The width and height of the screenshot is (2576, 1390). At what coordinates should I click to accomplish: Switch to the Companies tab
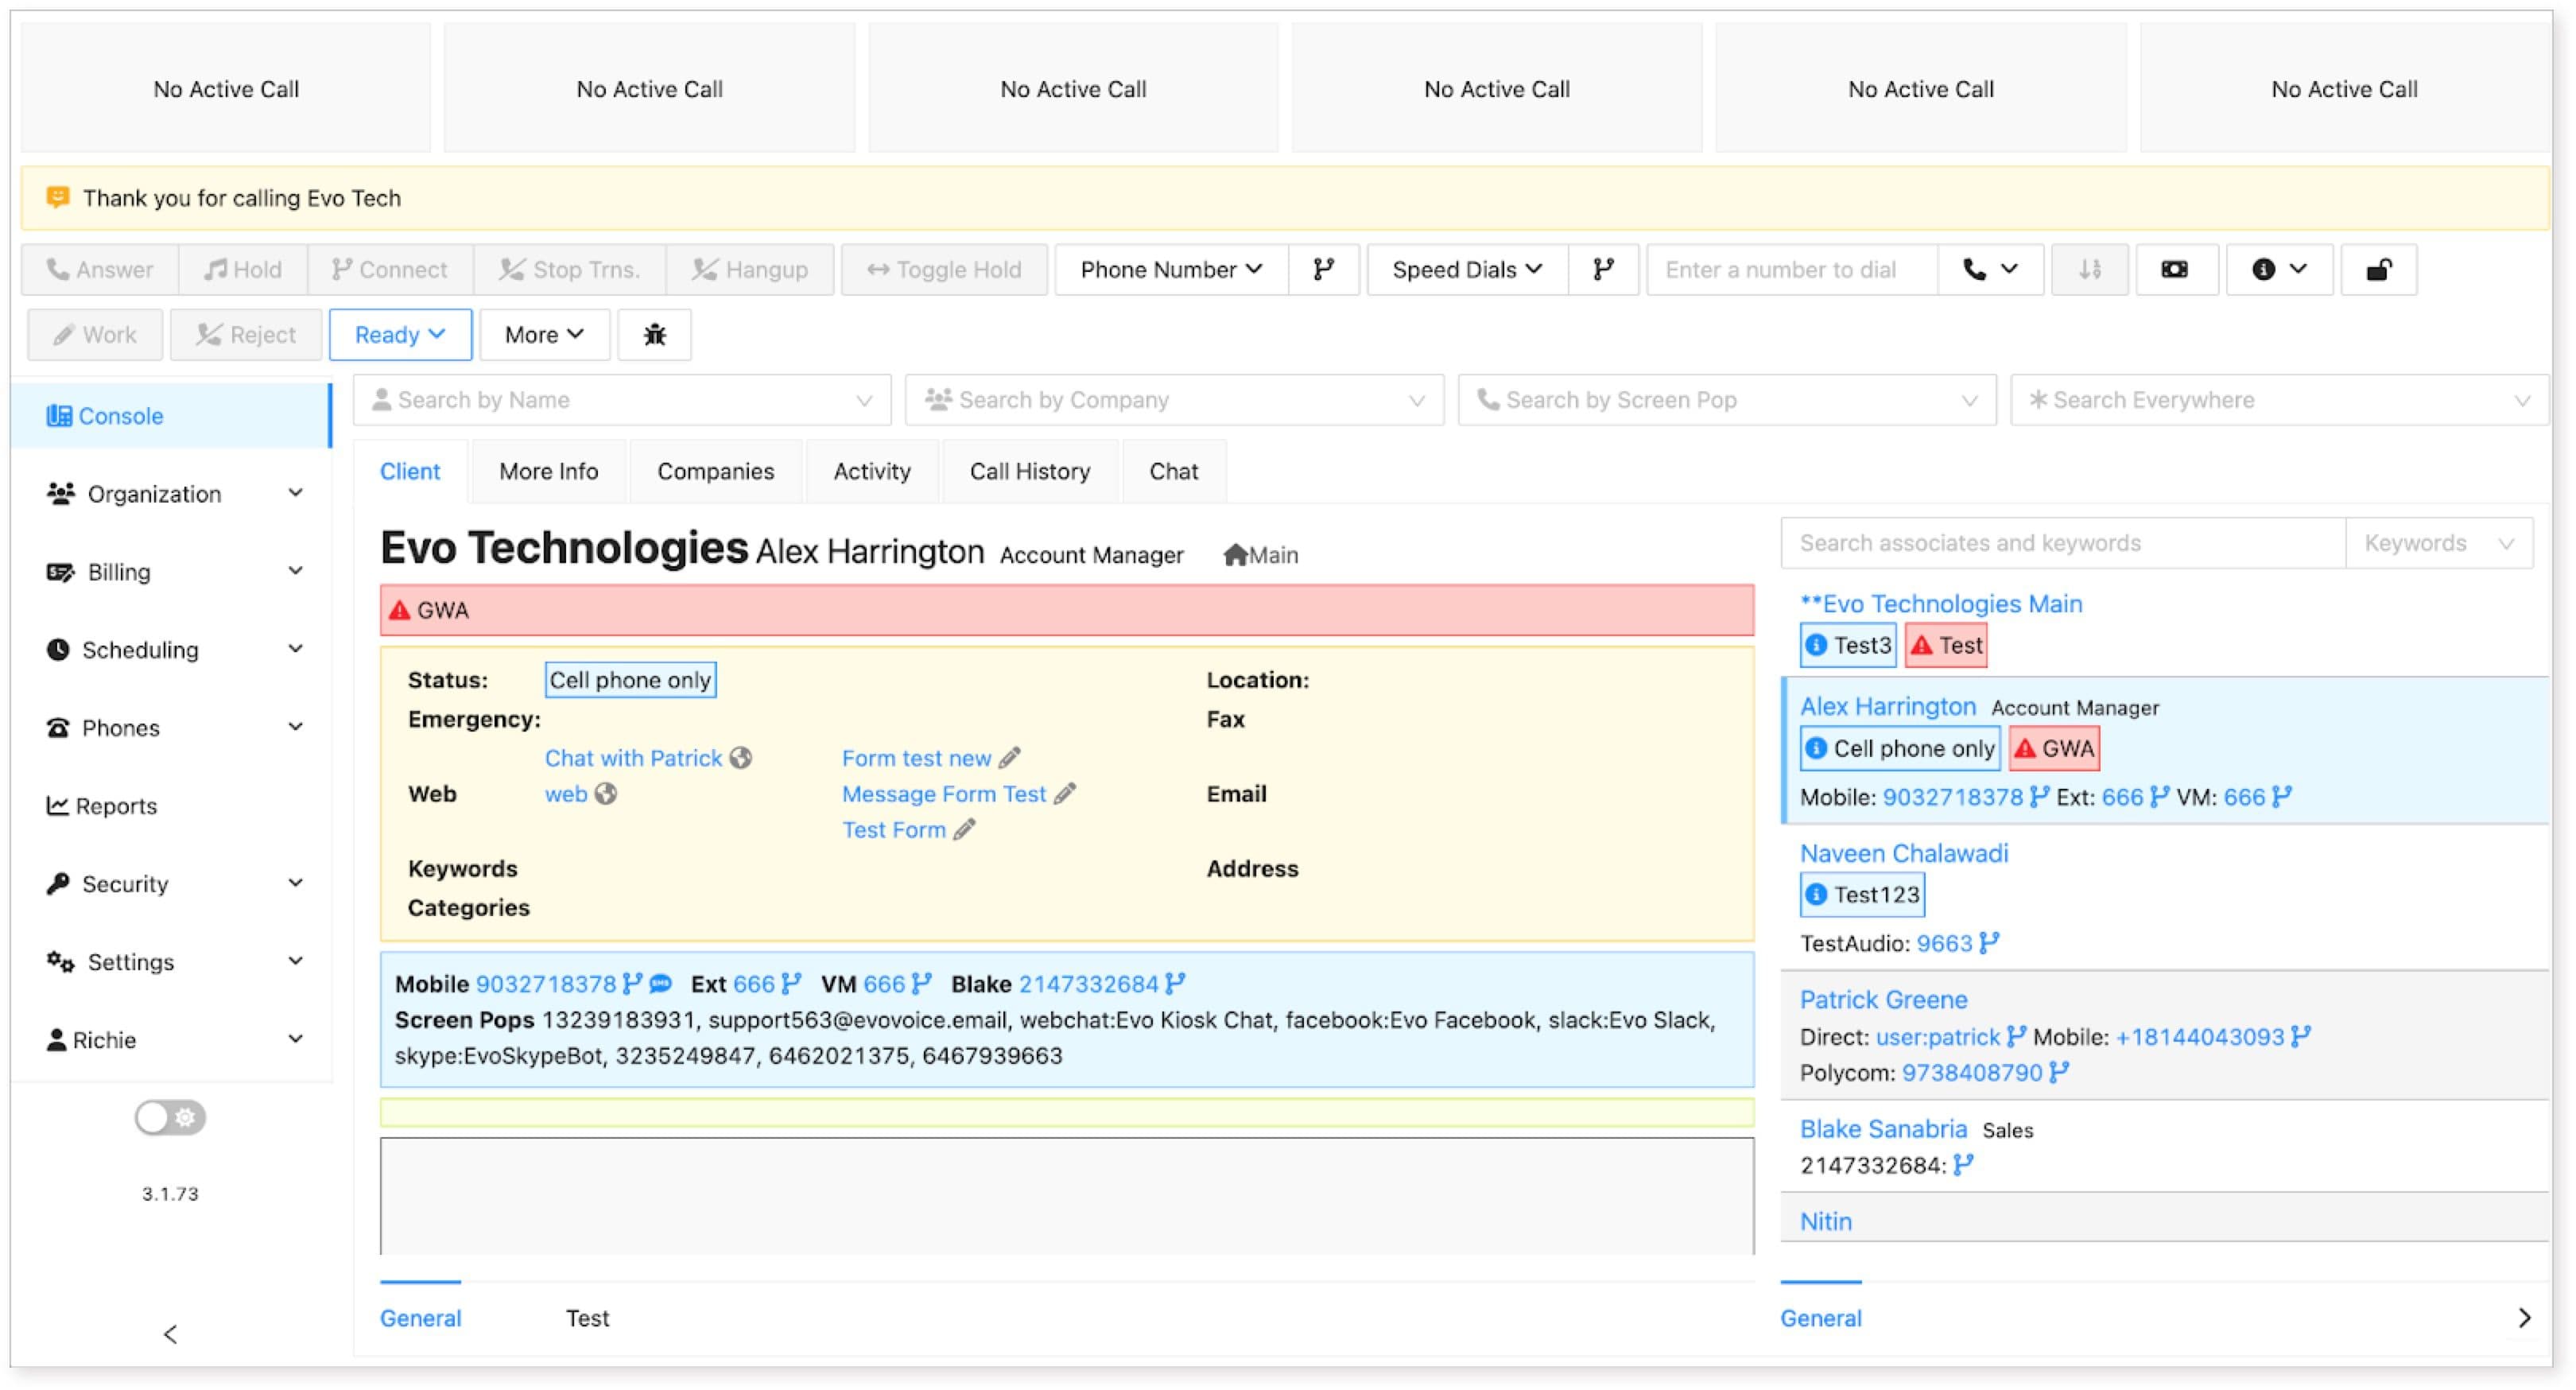click(x=715, y=471)
